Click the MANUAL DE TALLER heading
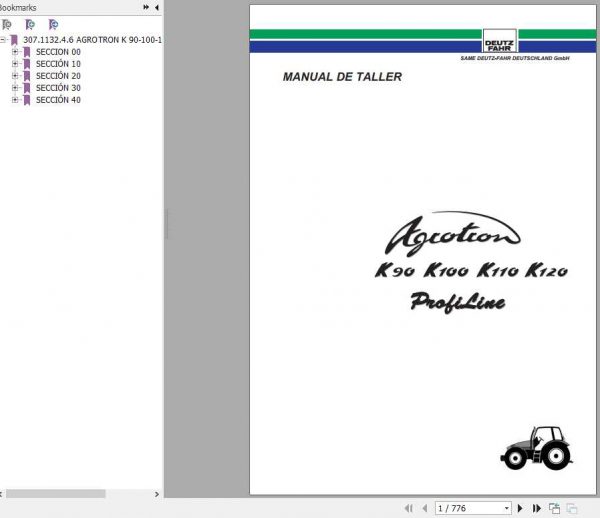The height and width of the screenshot is (518, 600). pos(342,77)
